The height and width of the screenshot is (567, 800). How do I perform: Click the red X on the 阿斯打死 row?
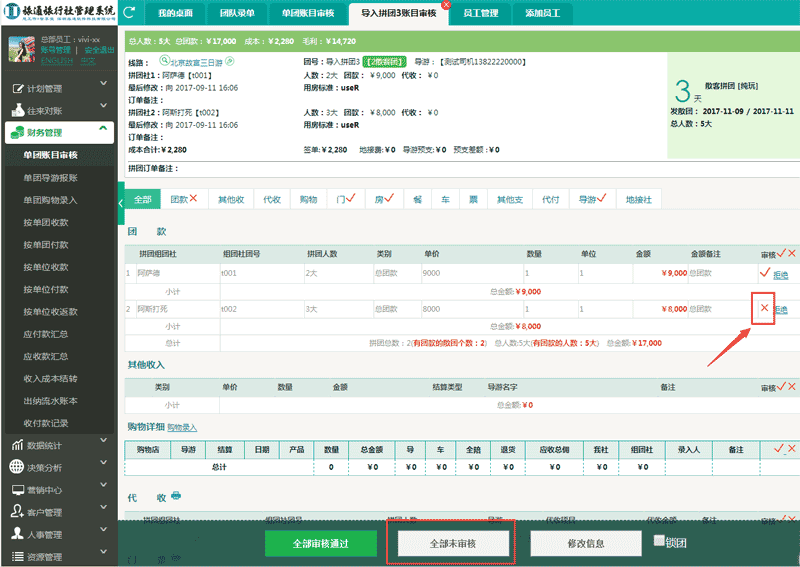[764, 308]
